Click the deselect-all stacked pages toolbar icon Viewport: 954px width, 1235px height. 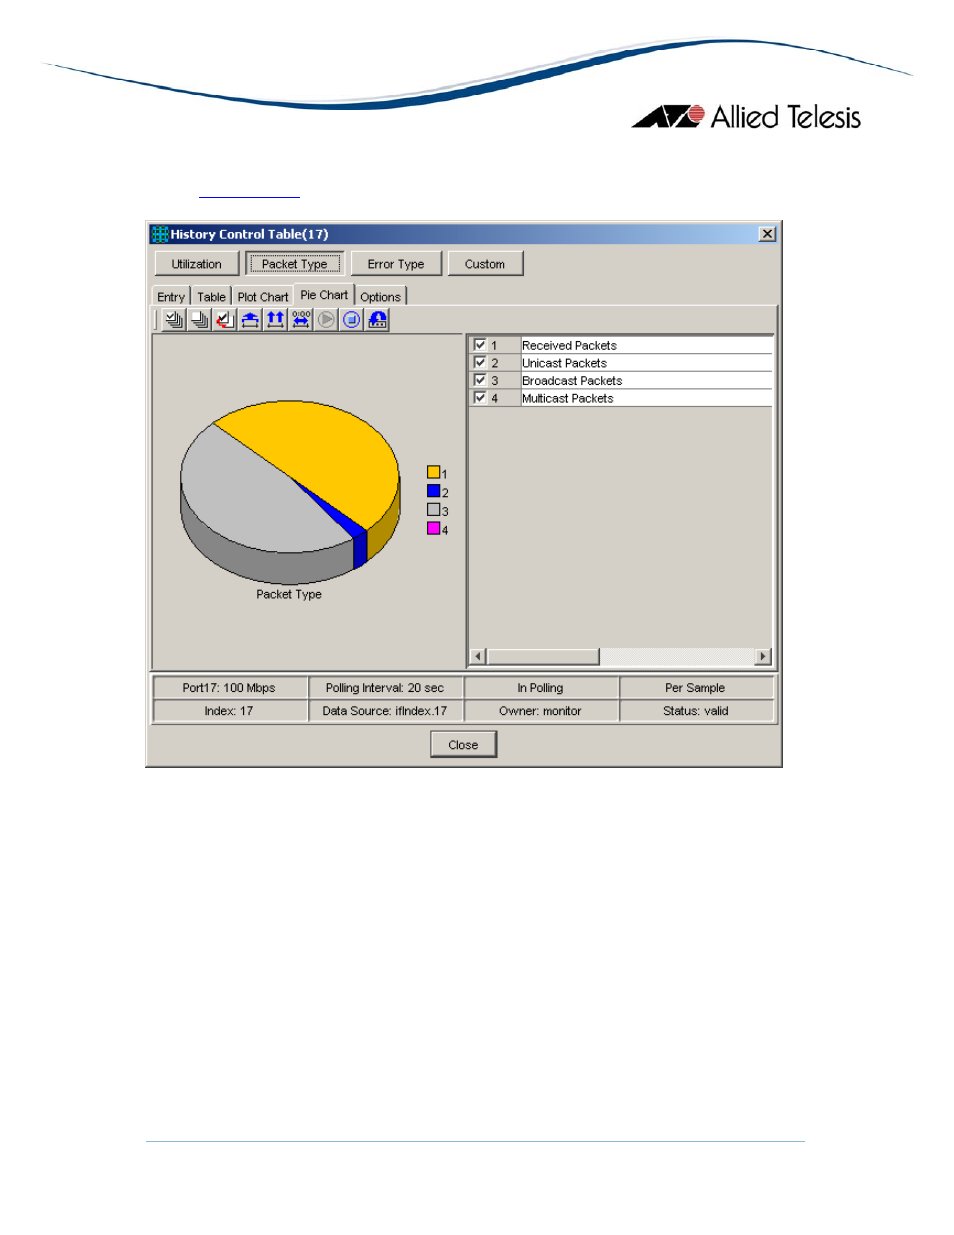tap(199, 320)
